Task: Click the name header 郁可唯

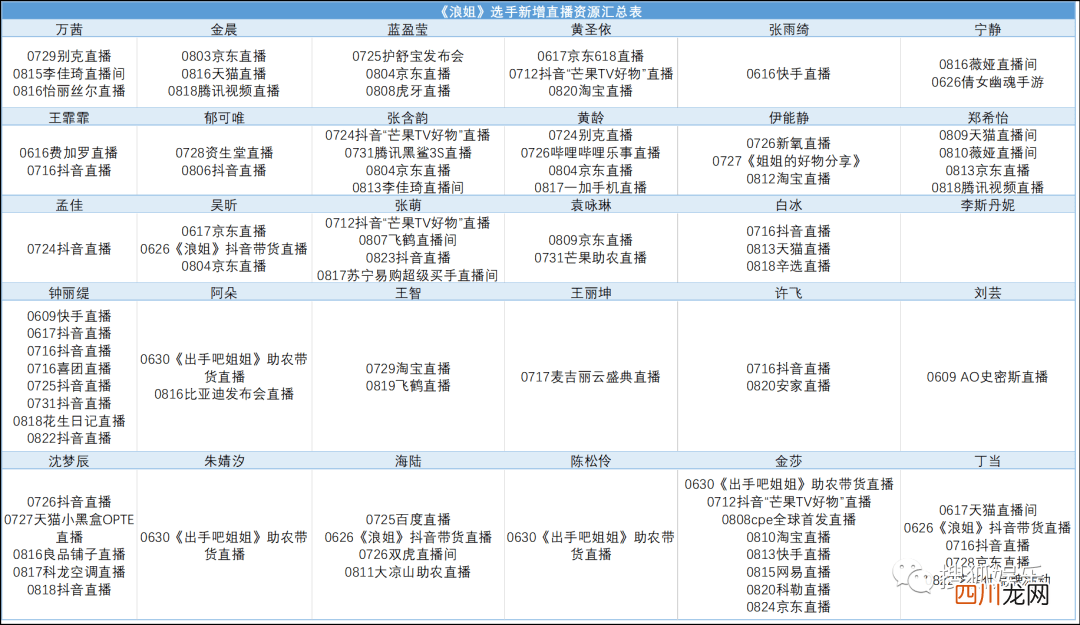Action: tap(224, 118)
